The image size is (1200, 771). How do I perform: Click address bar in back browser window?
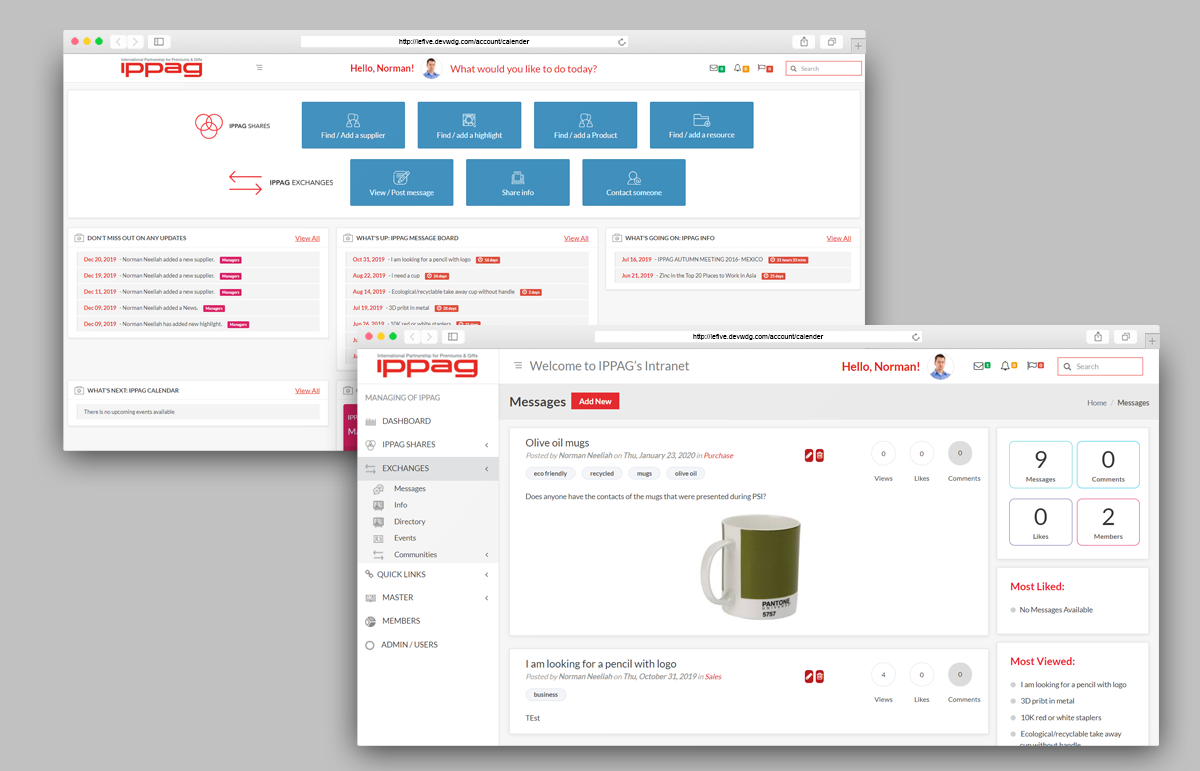click(x=464, y=42)
